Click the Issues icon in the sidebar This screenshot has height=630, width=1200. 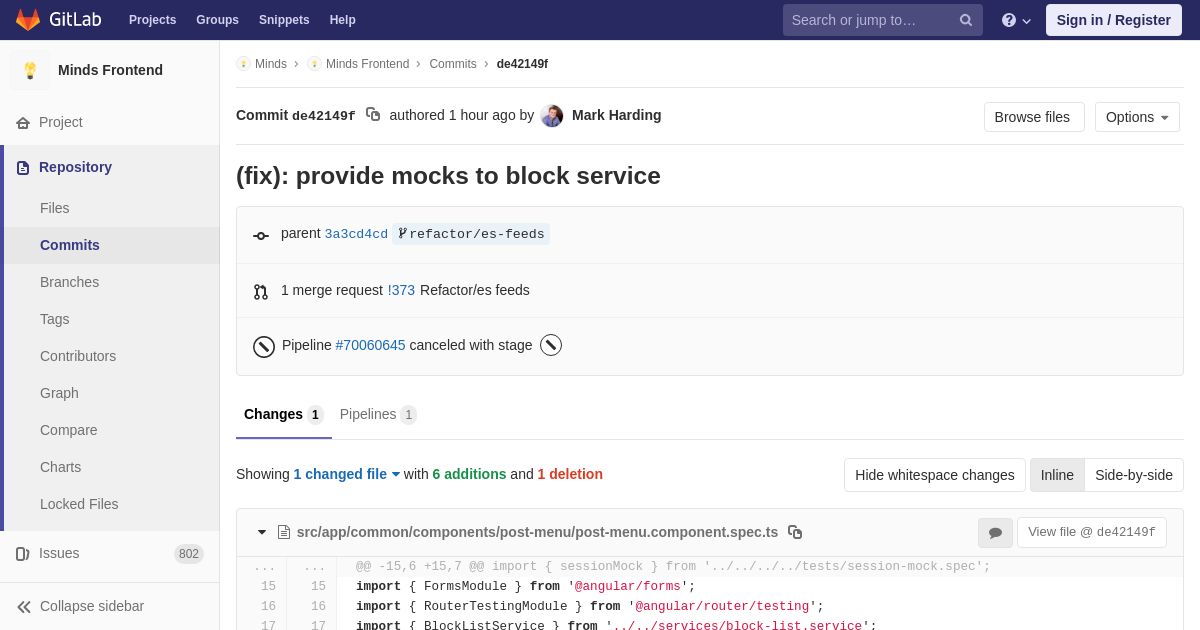pyautogui.click(x=23, y=553)
